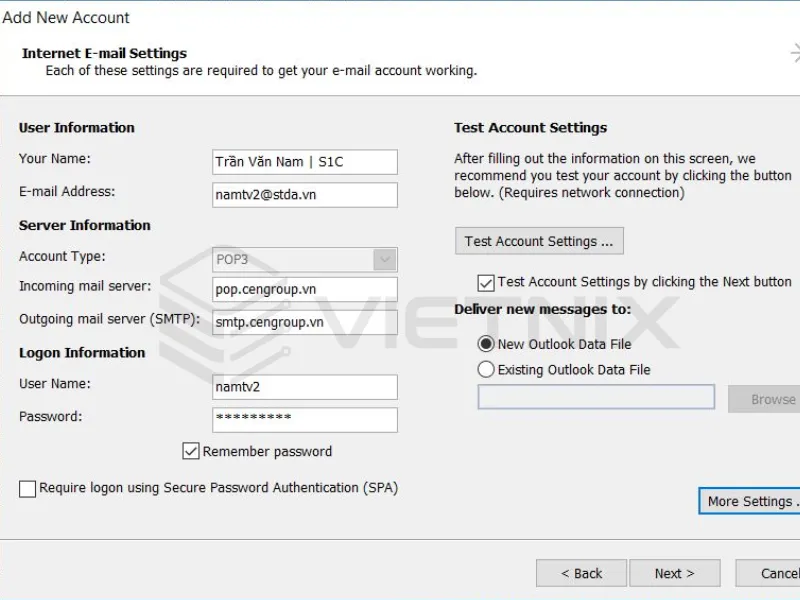Click the Your Name text field

tap(305, 161)
